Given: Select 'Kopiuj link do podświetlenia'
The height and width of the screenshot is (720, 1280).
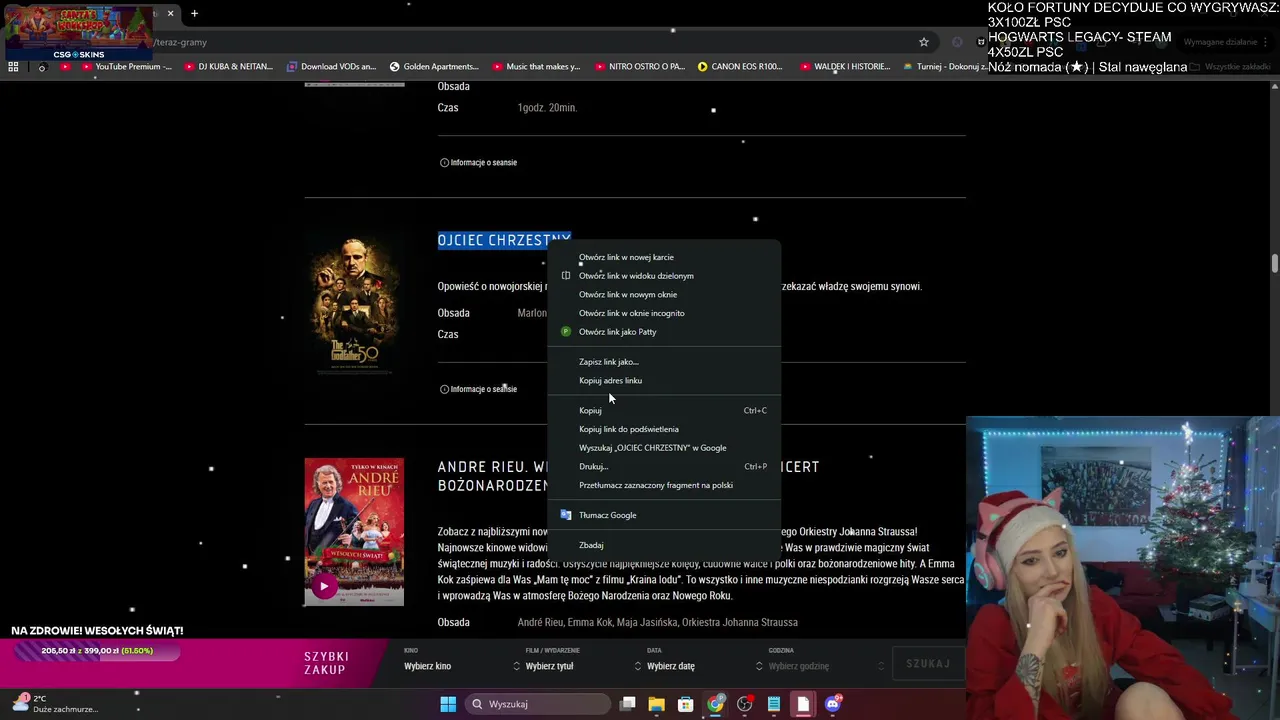Looking at the screenshot, I should coord(664,429).
